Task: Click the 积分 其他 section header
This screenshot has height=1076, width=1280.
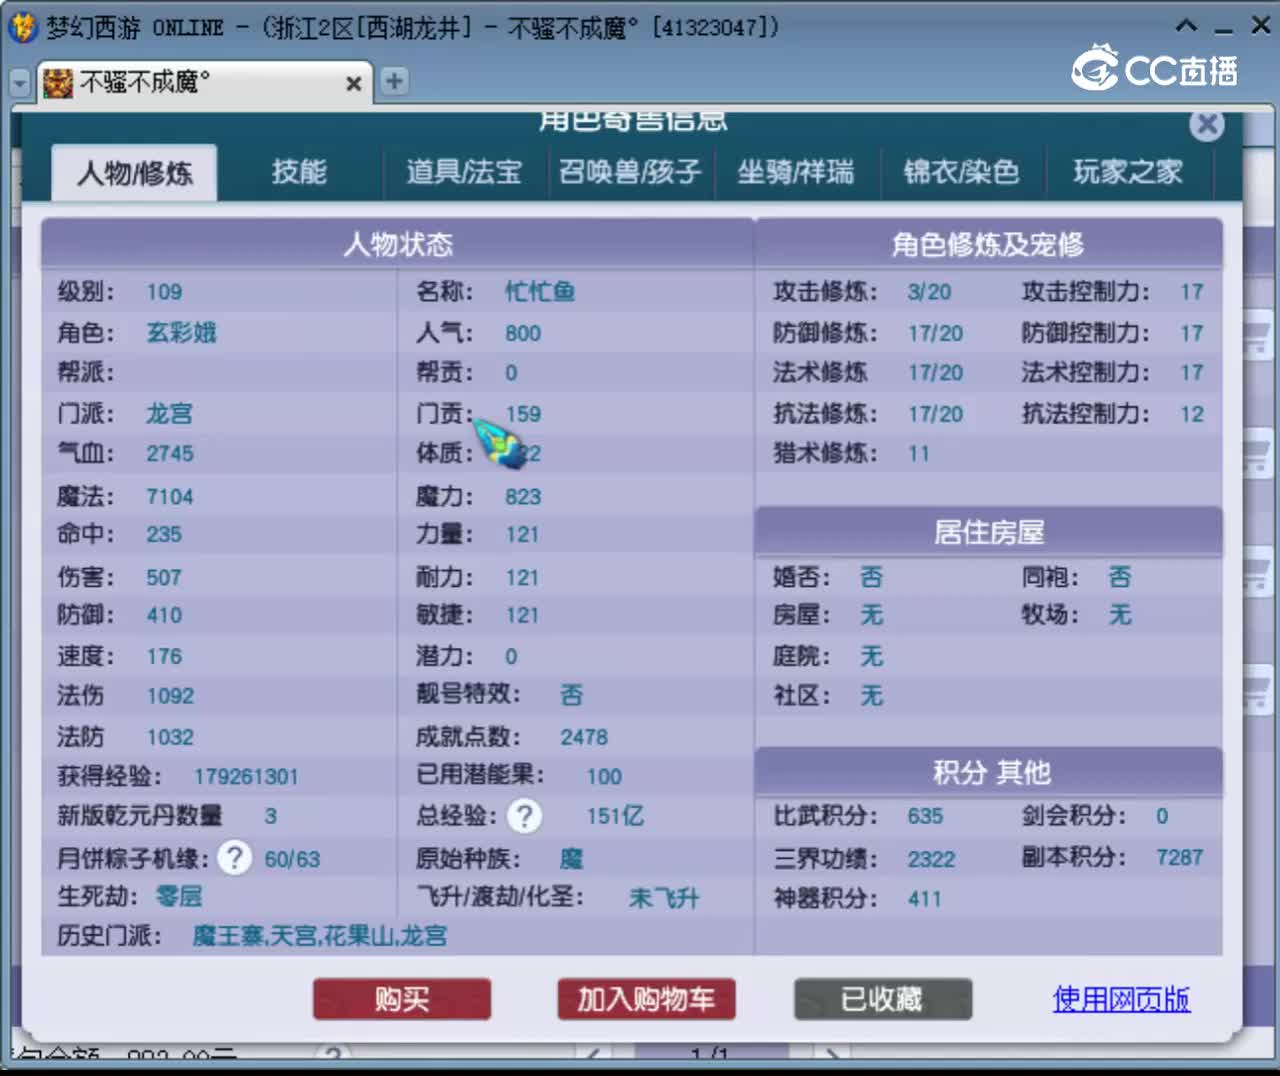Action: click(988, 772)
